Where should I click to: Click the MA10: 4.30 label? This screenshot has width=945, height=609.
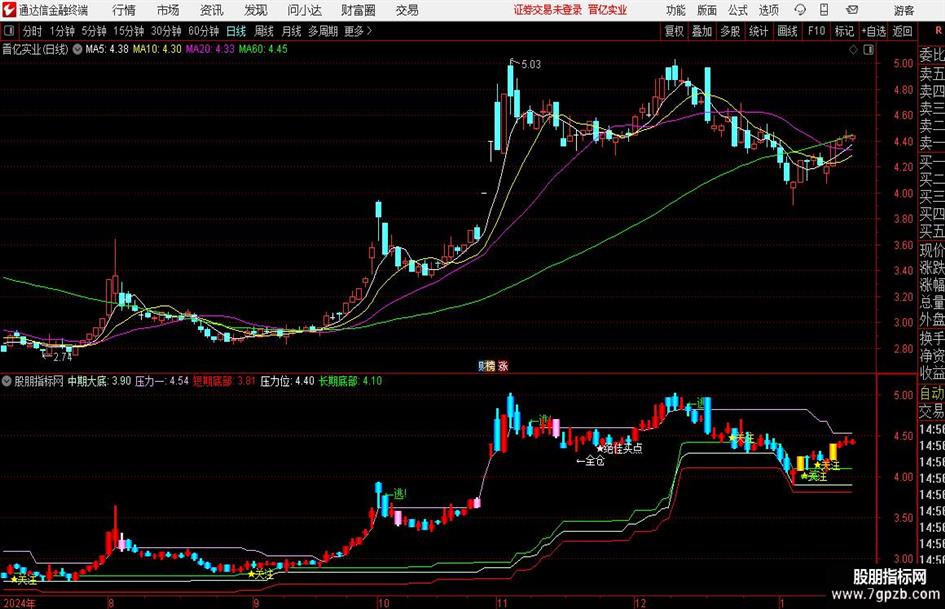(x=157, y=49)
